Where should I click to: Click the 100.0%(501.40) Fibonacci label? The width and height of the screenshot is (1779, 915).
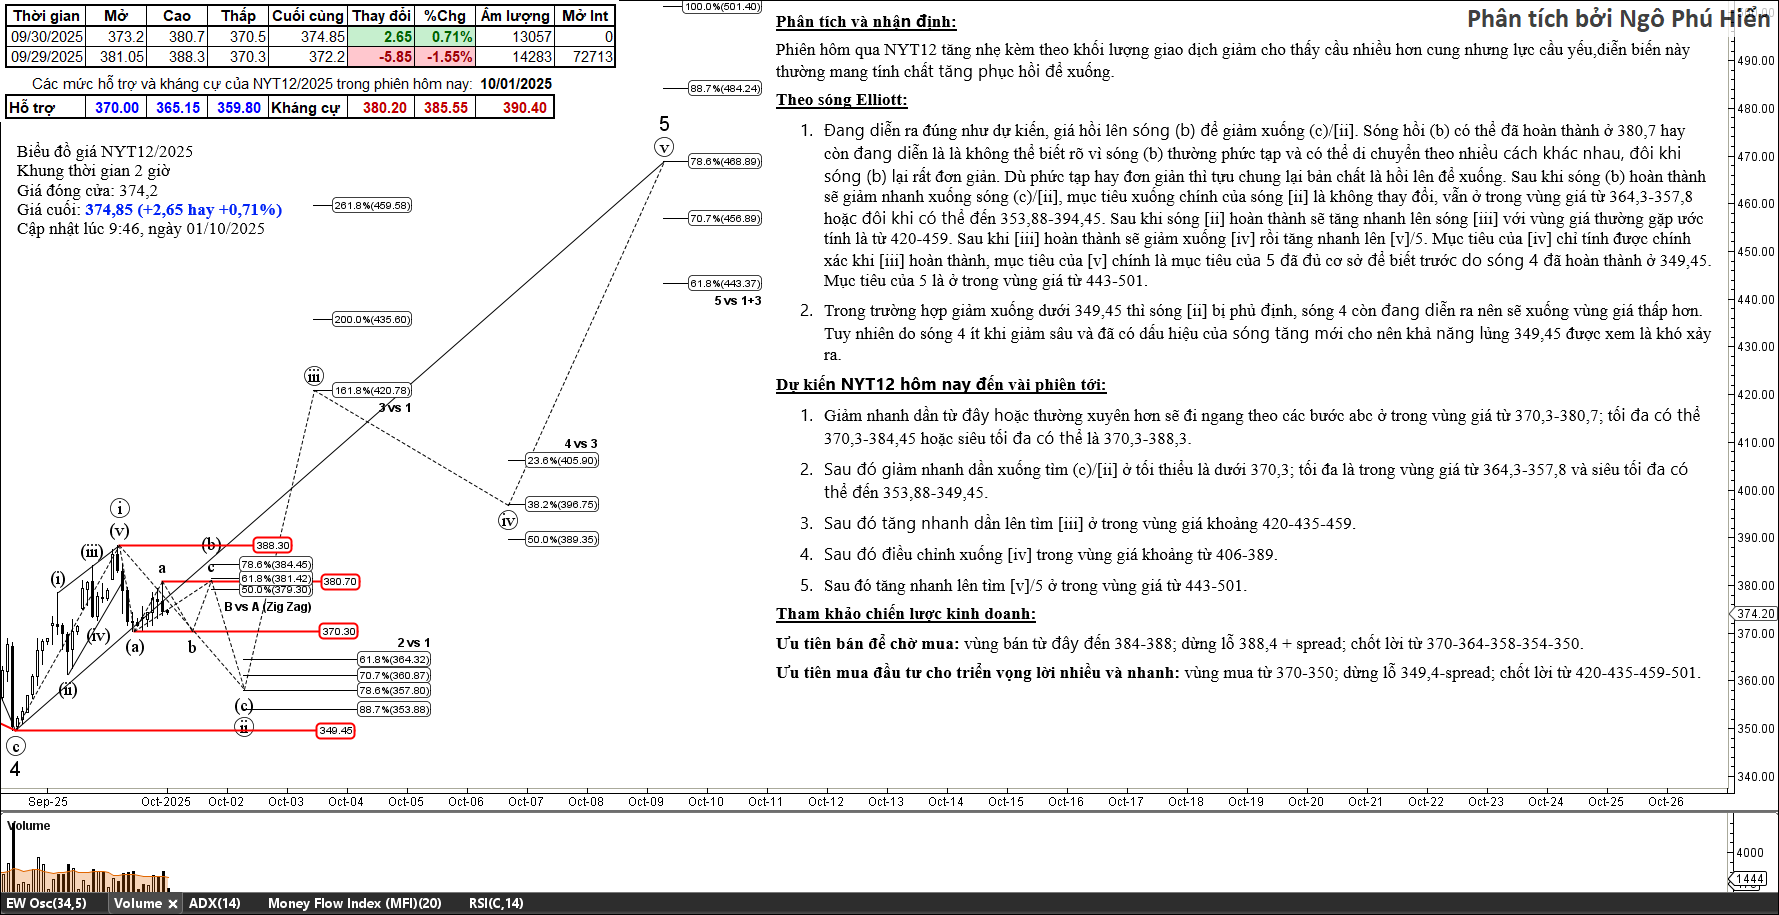[722, 7]
